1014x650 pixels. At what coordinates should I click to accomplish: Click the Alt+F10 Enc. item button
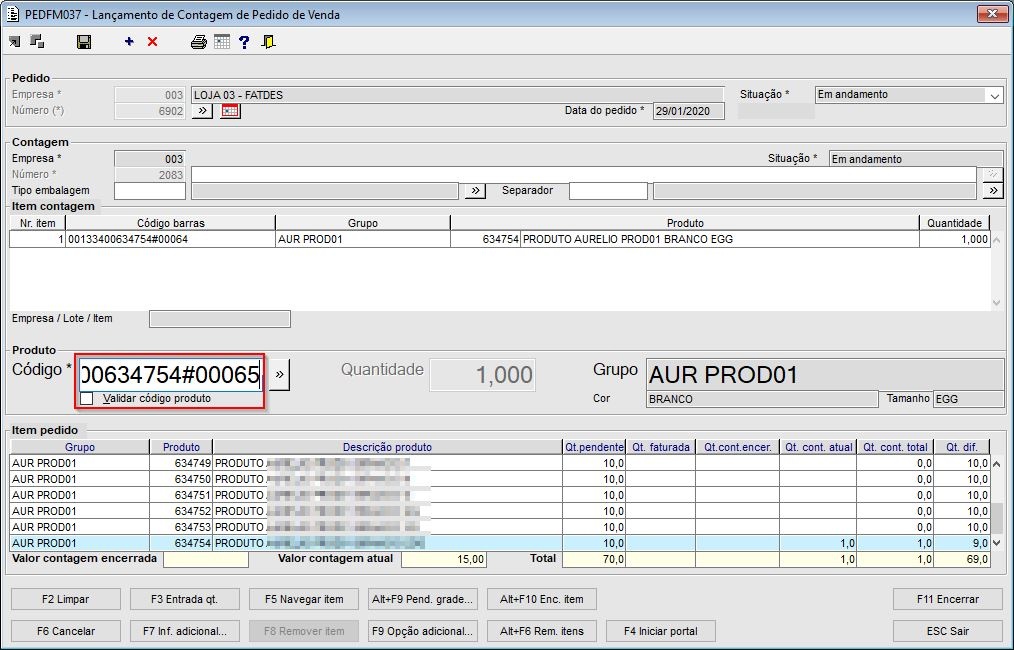541,599
